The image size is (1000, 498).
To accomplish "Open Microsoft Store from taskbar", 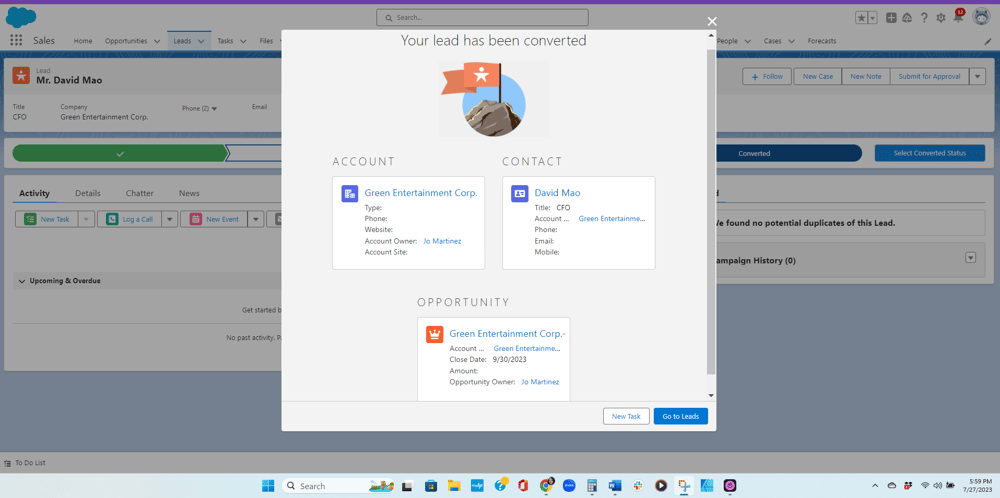I will point(430,486).
